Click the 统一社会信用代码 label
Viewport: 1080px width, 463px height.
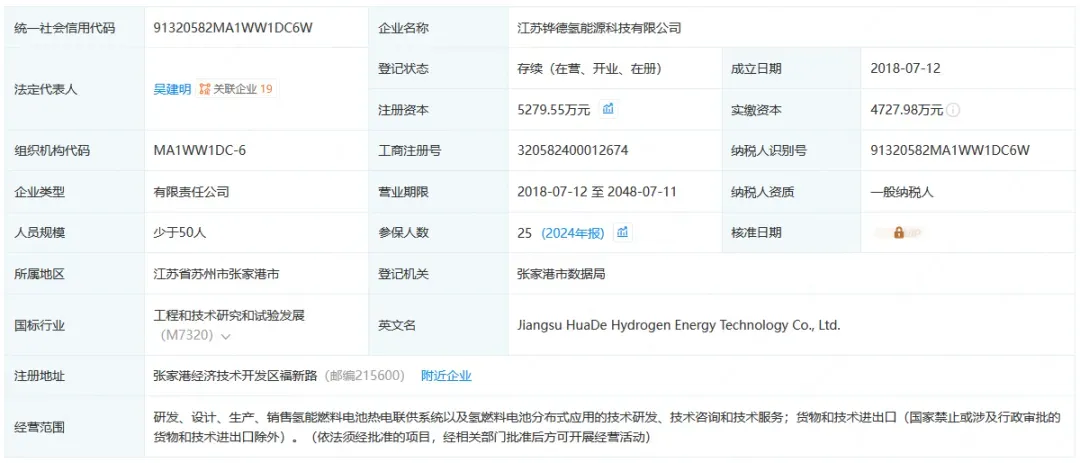(64, 28)
